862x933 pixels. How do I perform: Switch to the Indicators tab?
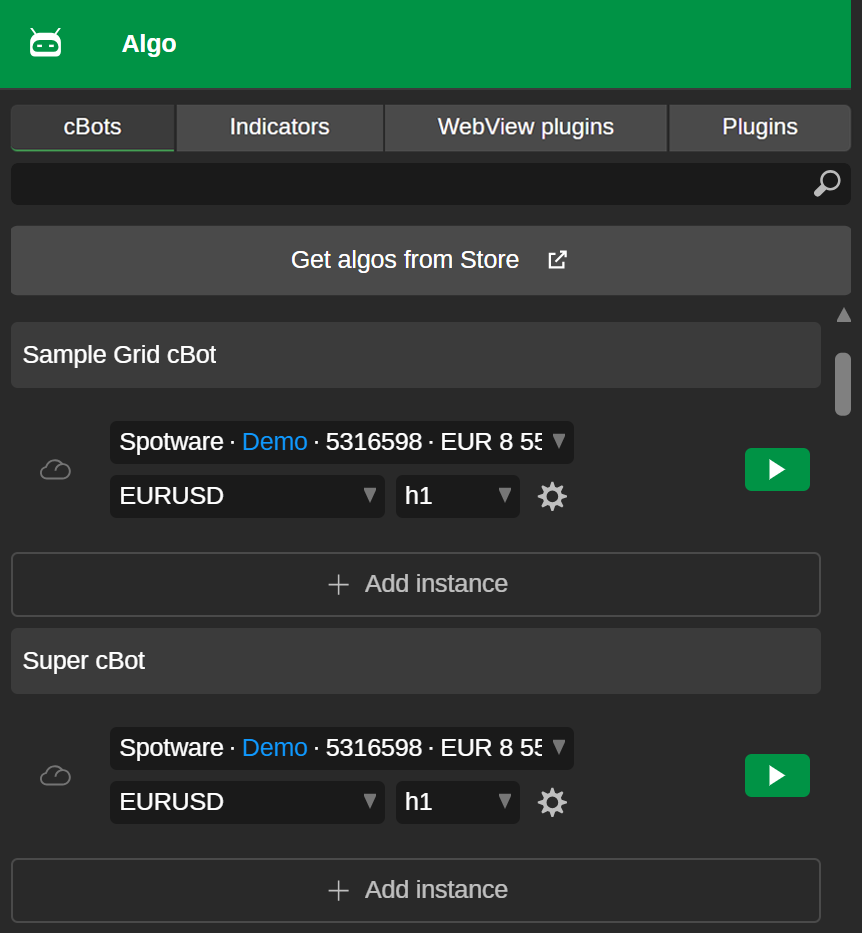279,128
